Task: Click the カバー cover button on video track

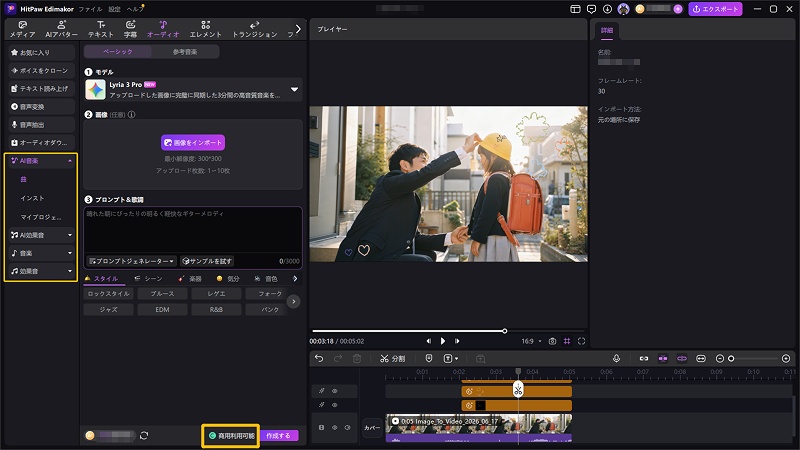Action: coord(372,428)
